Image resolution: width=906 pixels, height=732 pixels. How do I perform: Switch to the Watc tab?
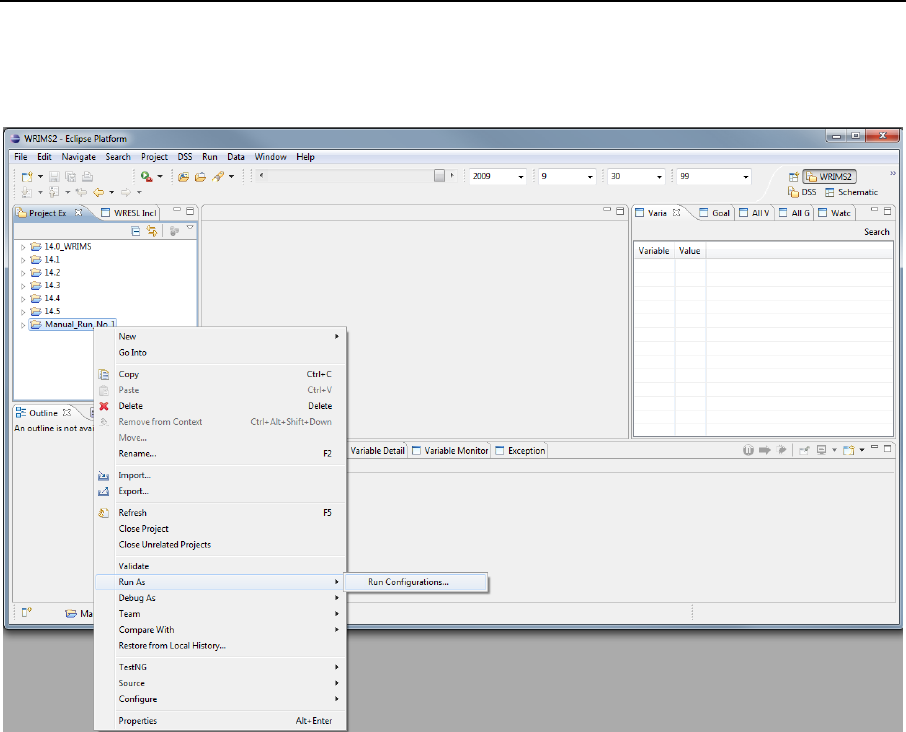tap(835, 213)
